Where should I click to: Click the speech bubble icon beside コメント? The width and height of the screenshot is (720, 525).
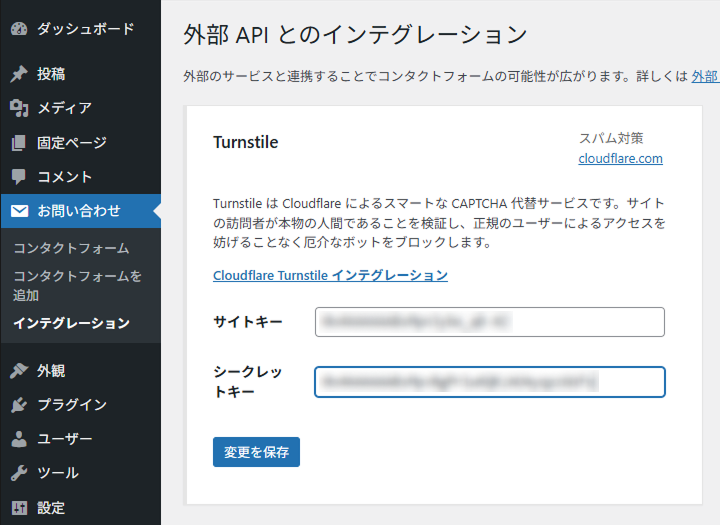click(x=19, y=177)
